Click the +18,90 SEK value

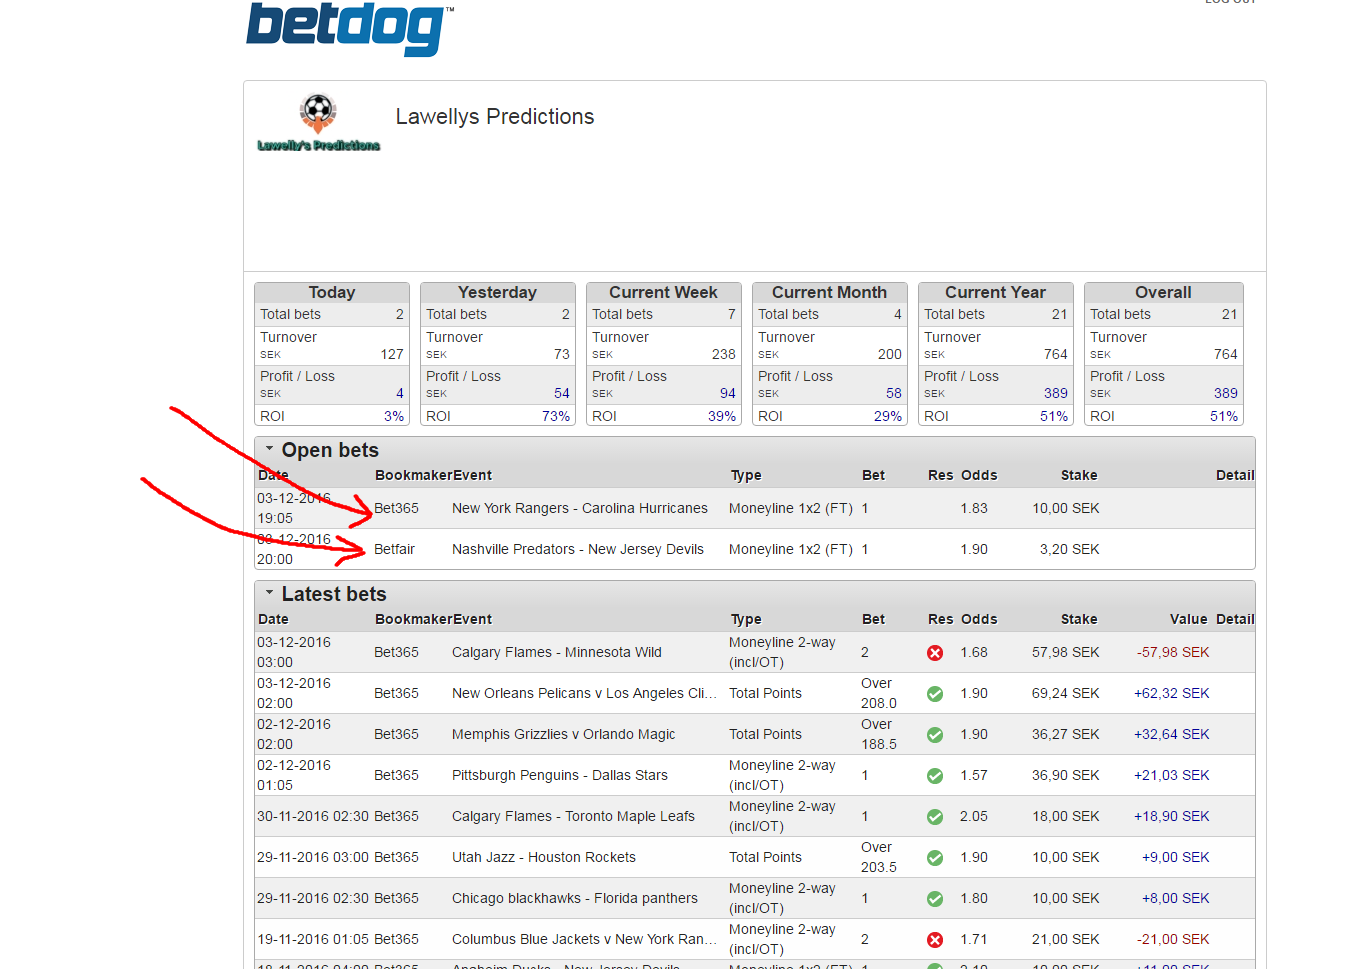(x=1172, y=816)
